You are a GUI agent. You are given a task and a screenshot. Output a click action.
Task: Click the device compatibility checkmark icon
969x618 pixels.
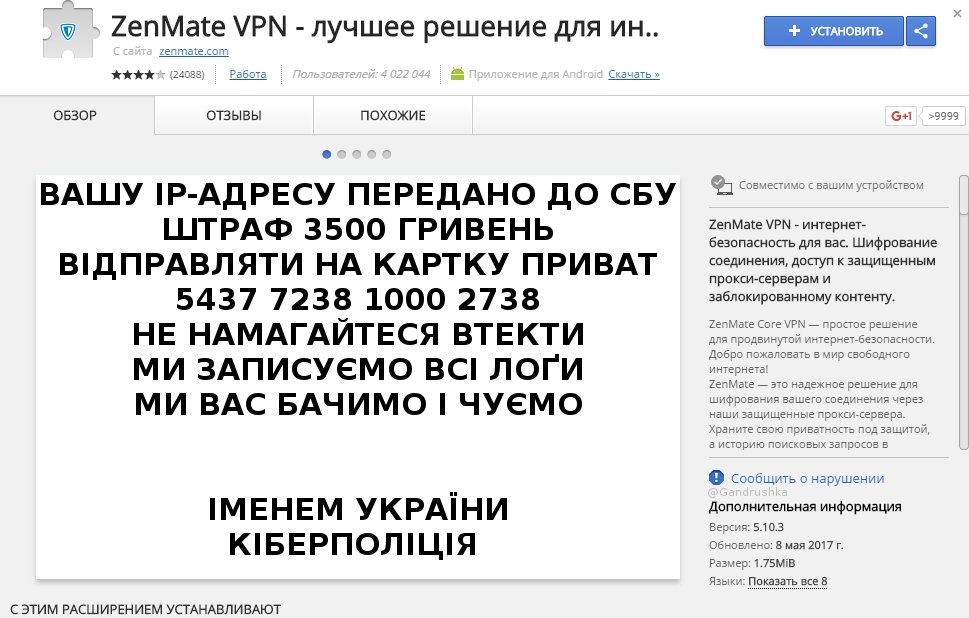pyautogui.click(x=721, y=185)
